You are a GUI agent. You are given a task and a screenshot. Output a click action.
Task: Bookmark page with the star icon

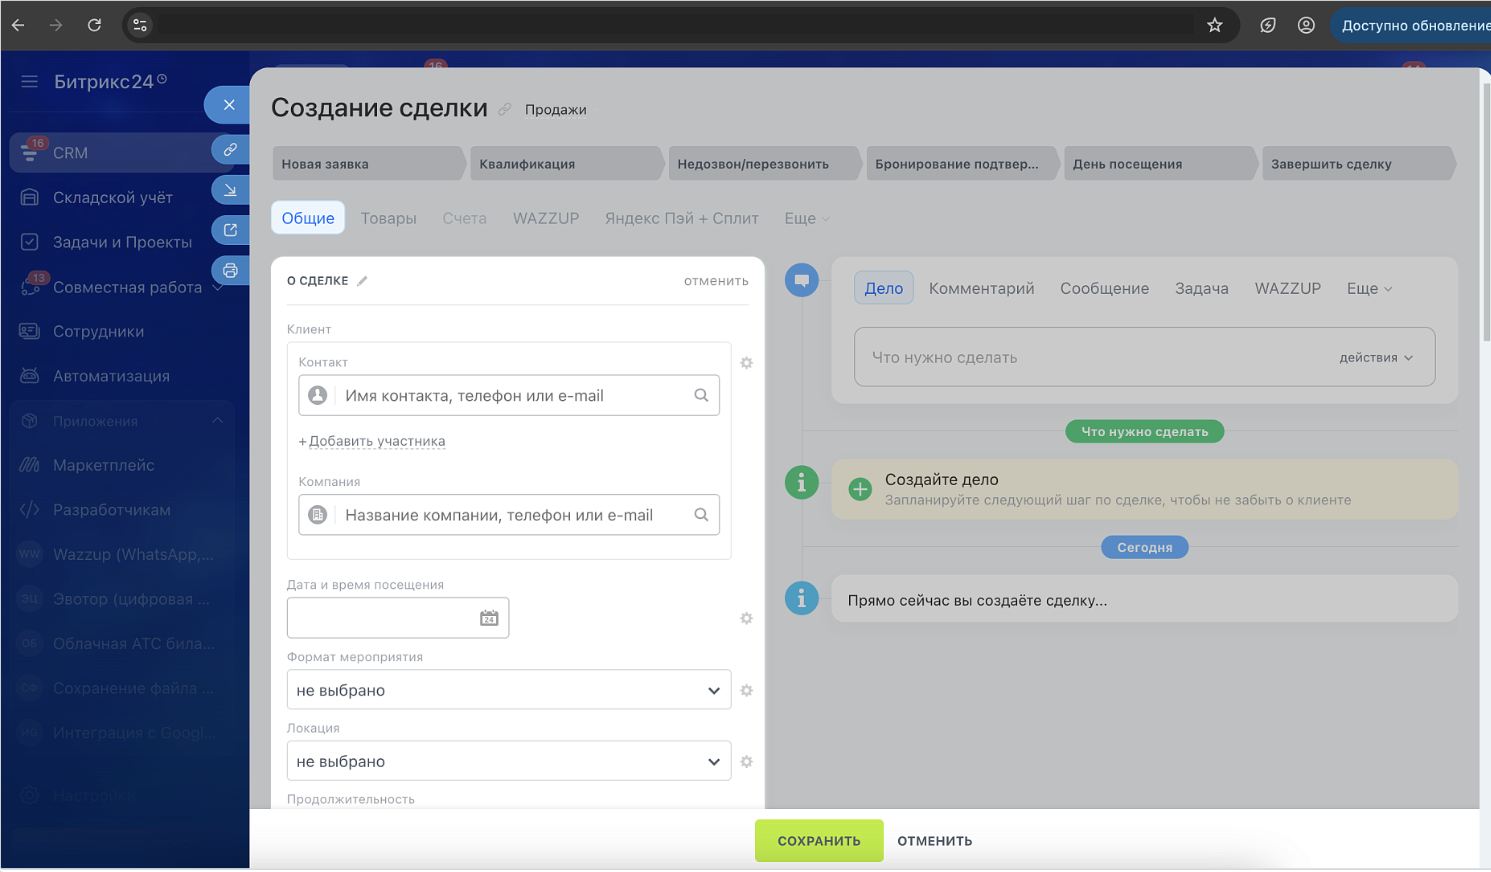coord(1214,25)
